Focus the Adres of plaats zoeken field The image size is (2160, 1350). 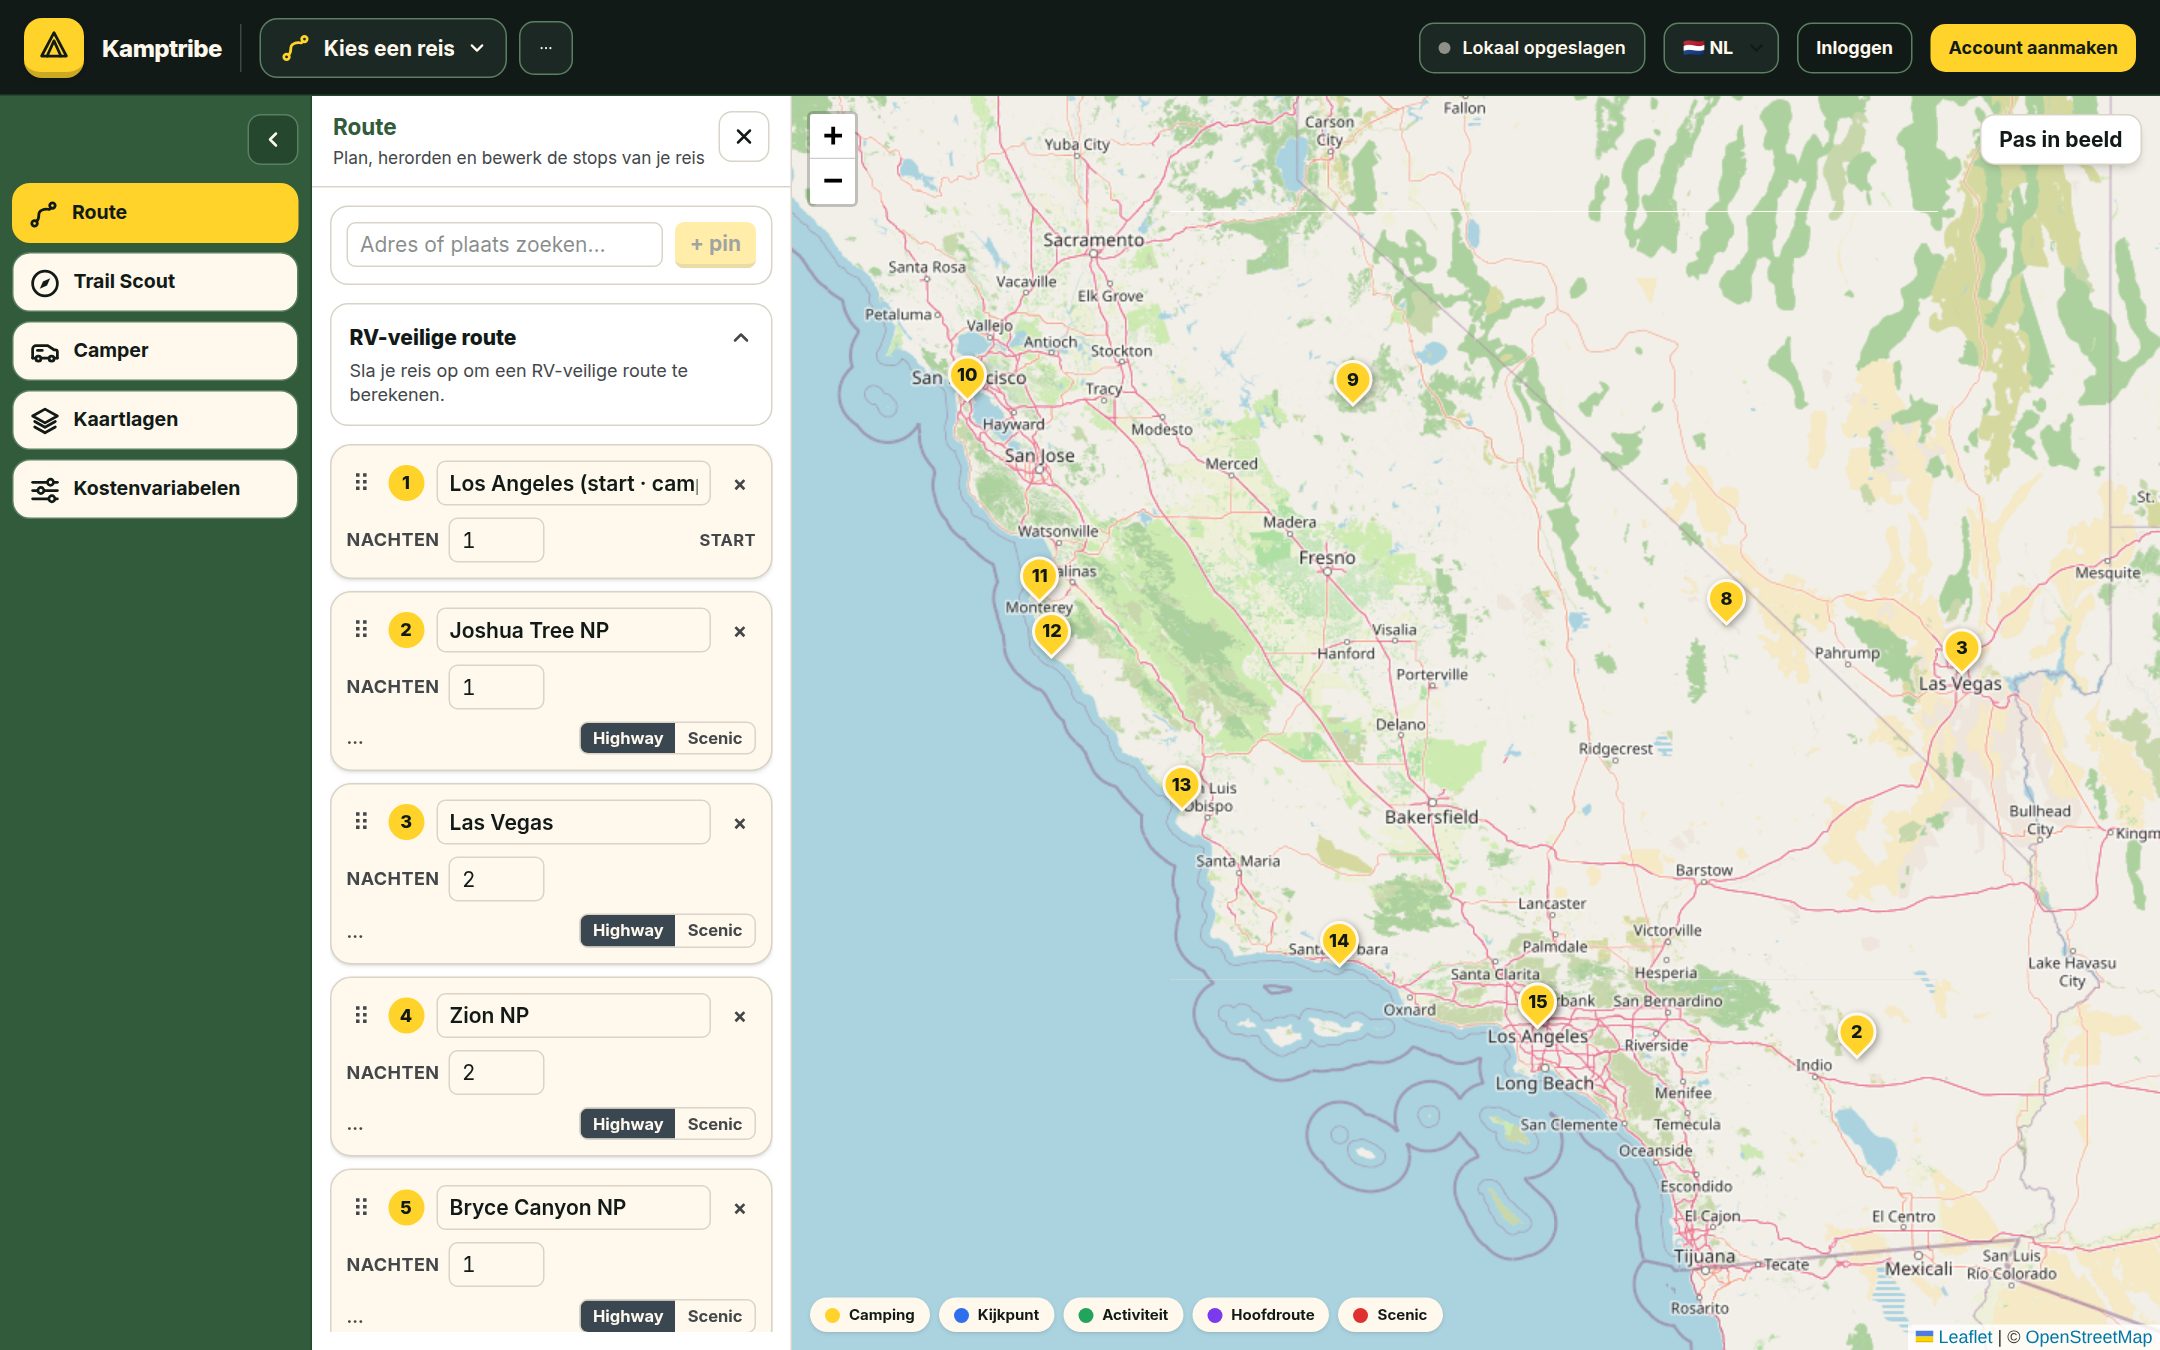(x=504, y=245)
